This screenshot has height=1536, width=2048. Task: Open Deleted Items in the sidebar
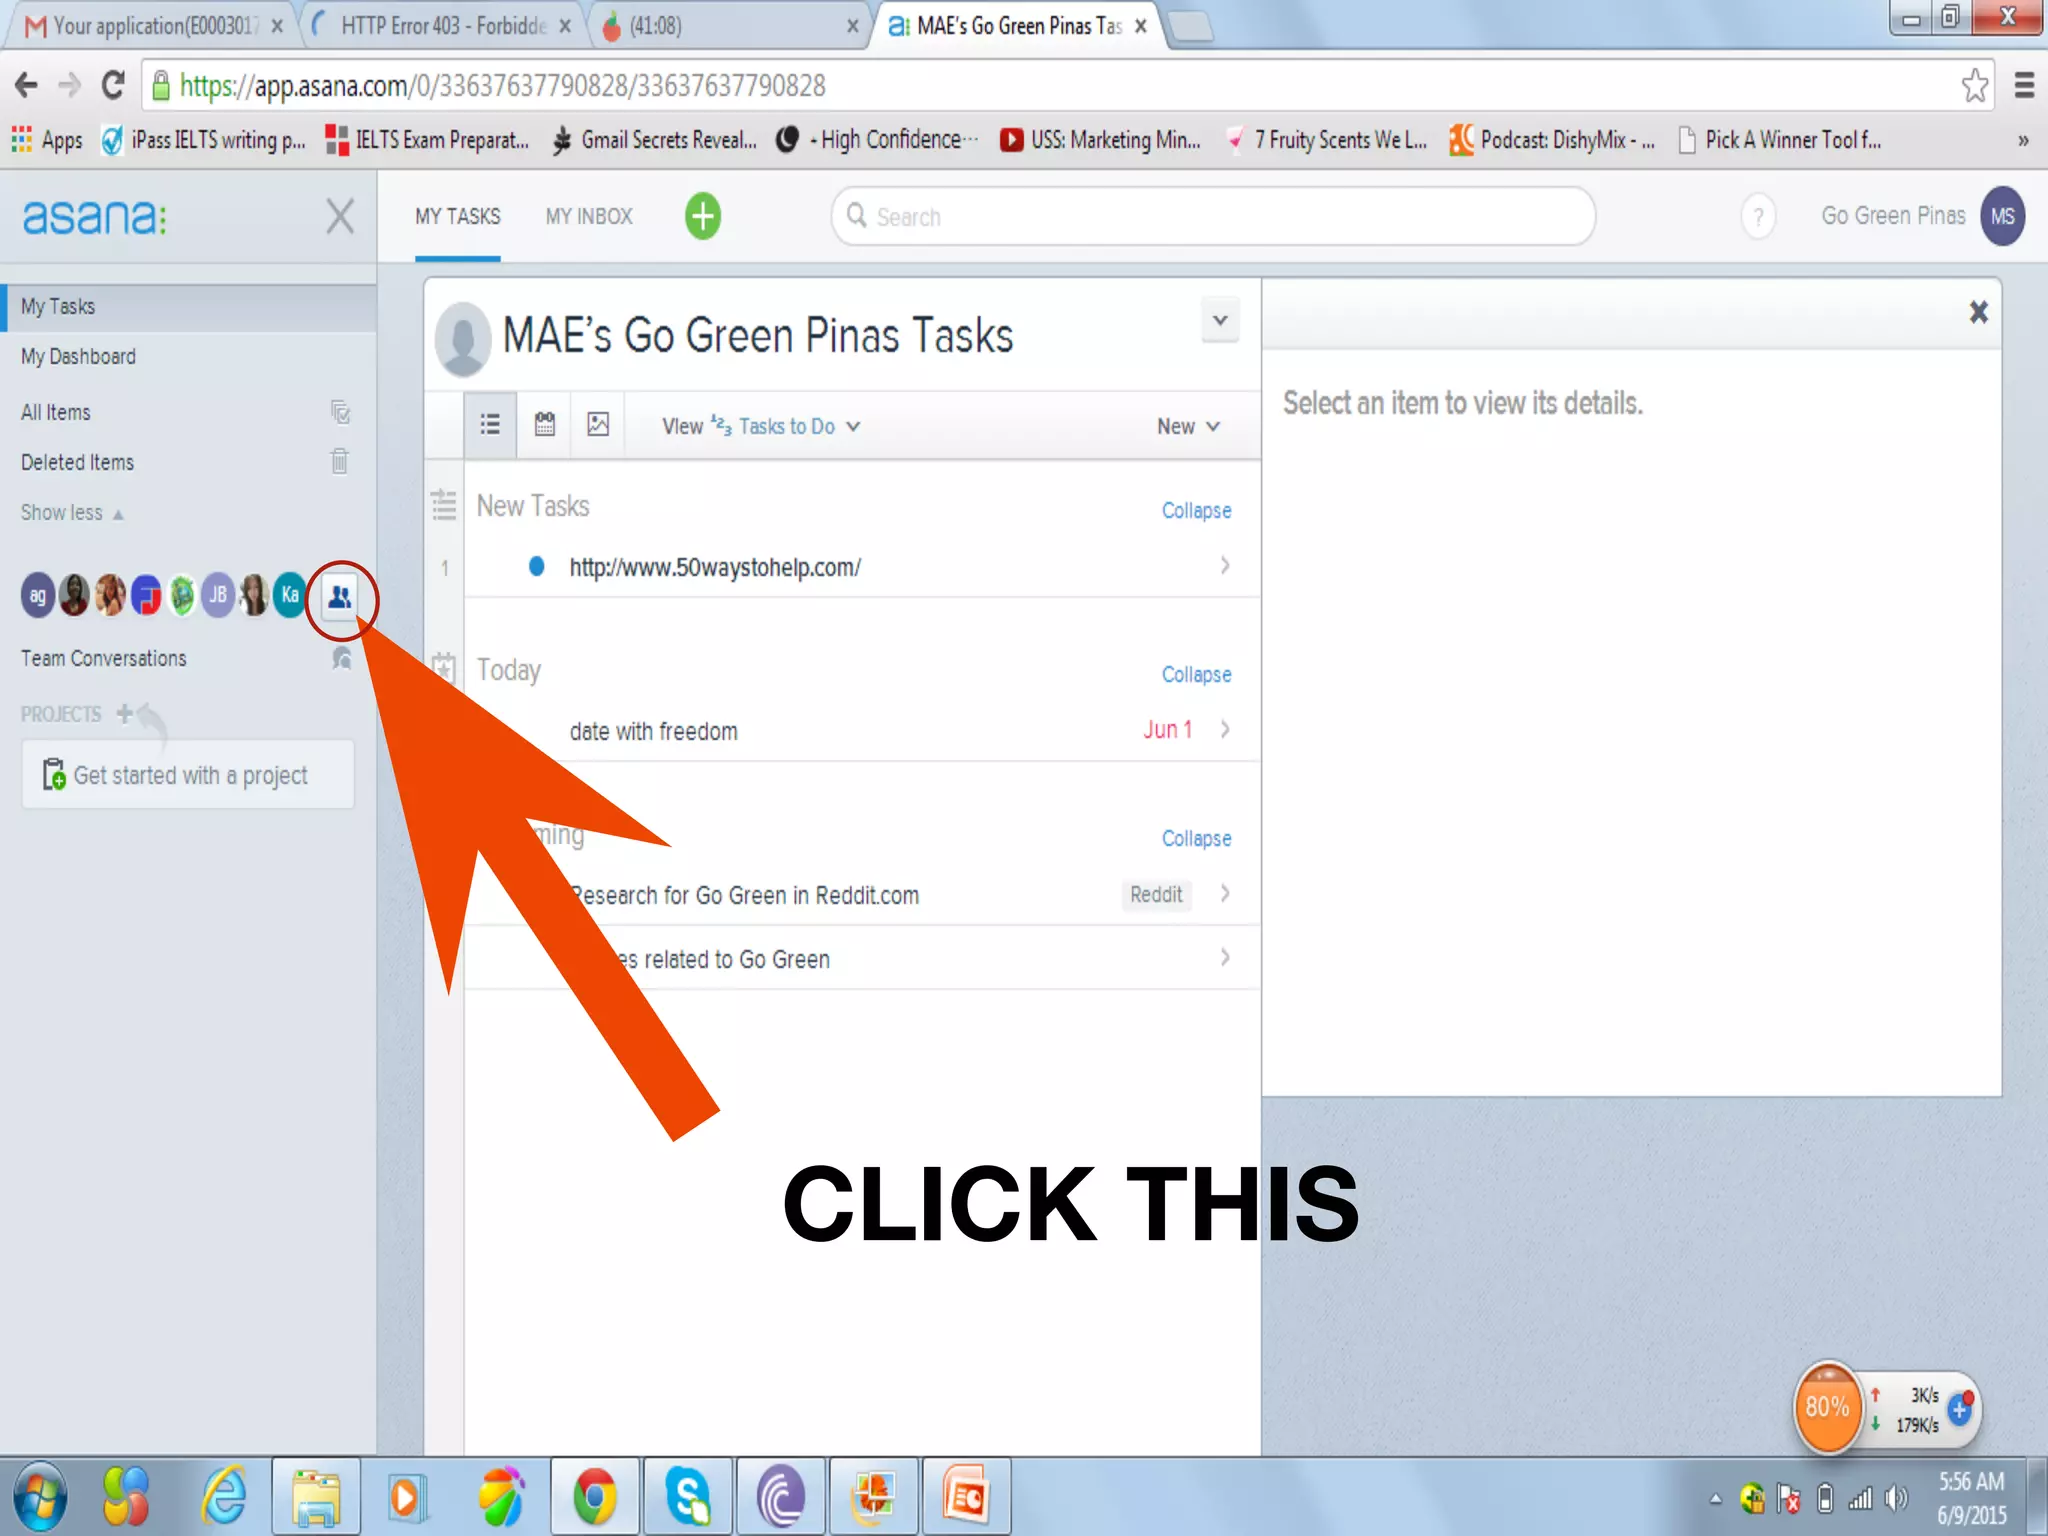(77, 462)
